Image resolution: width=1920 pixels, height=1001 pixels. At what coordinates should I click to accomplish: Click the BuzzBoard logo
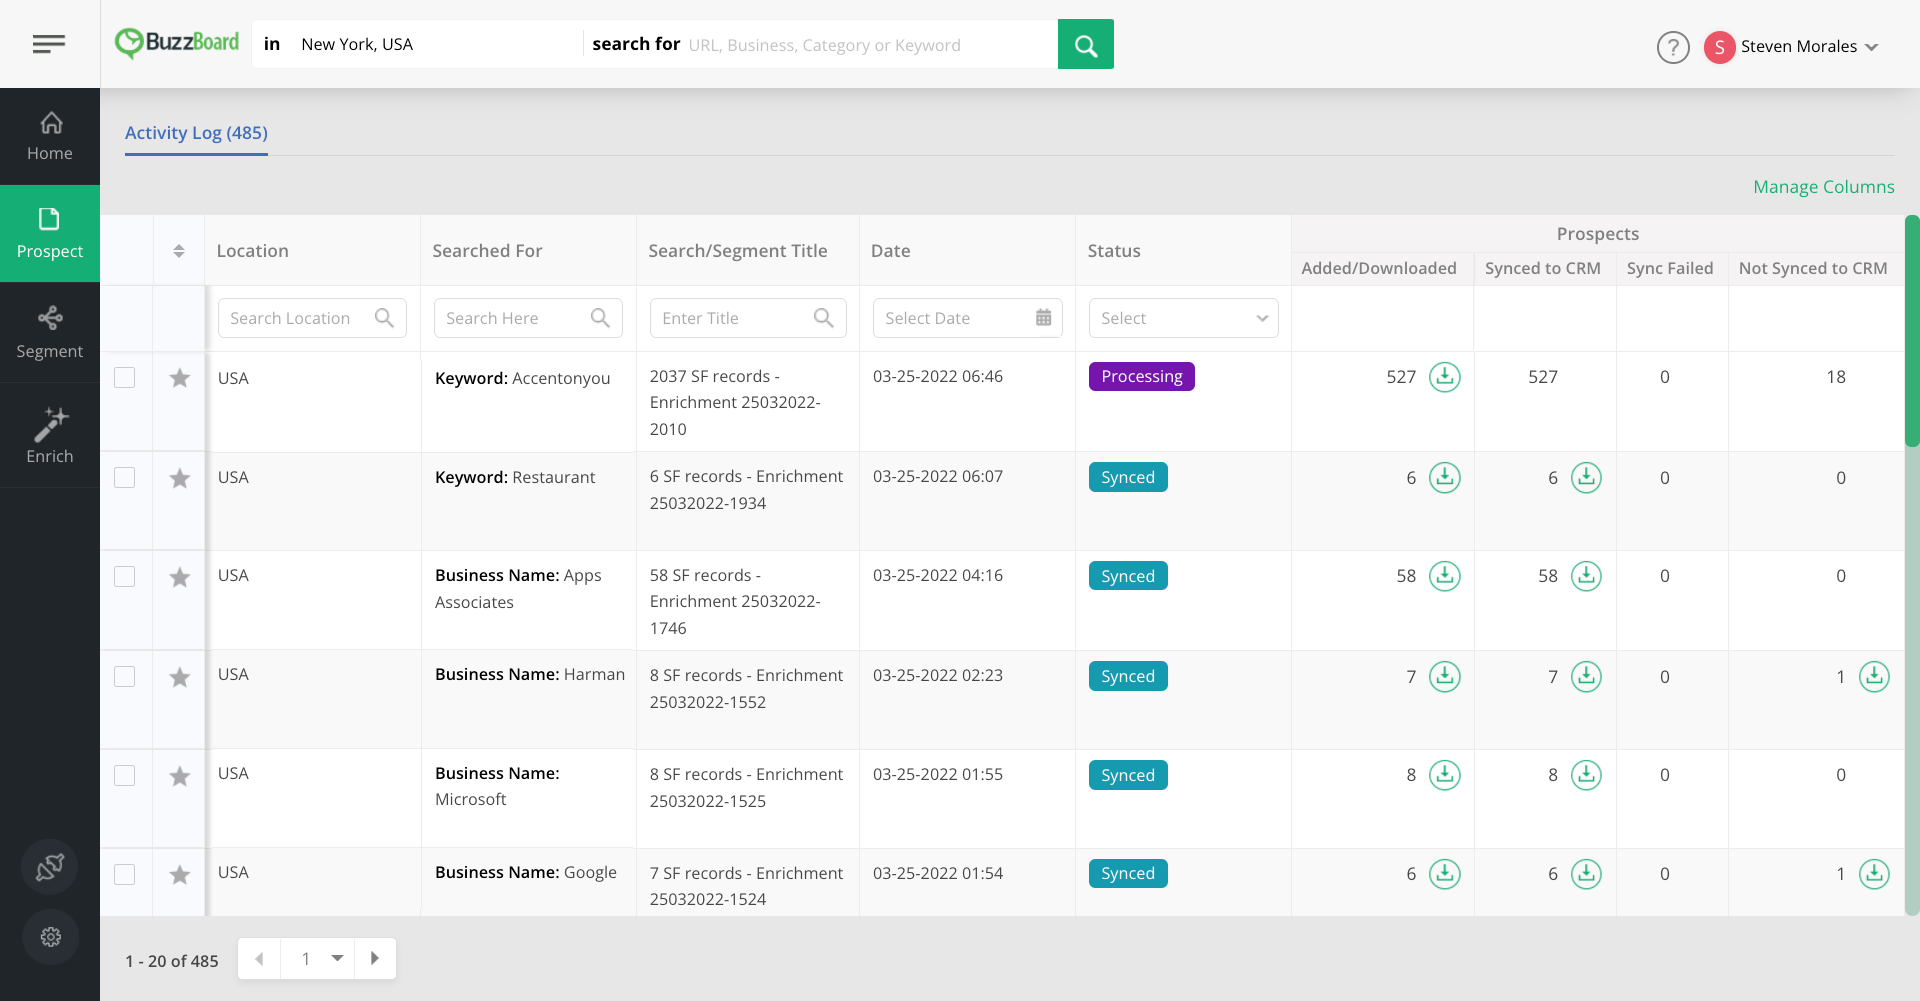click(177, 43)
